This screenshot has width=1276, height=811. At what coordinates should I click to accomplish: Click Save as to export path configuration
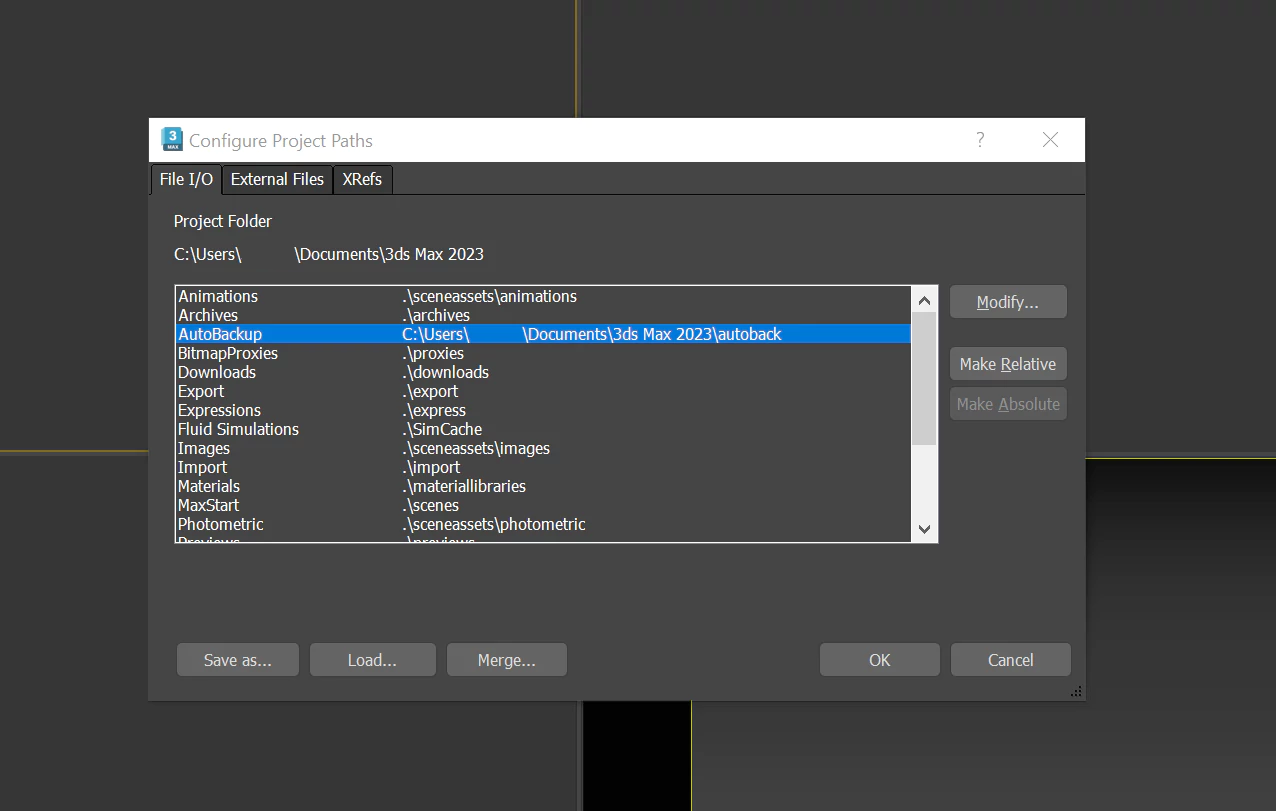pos(237,659)
